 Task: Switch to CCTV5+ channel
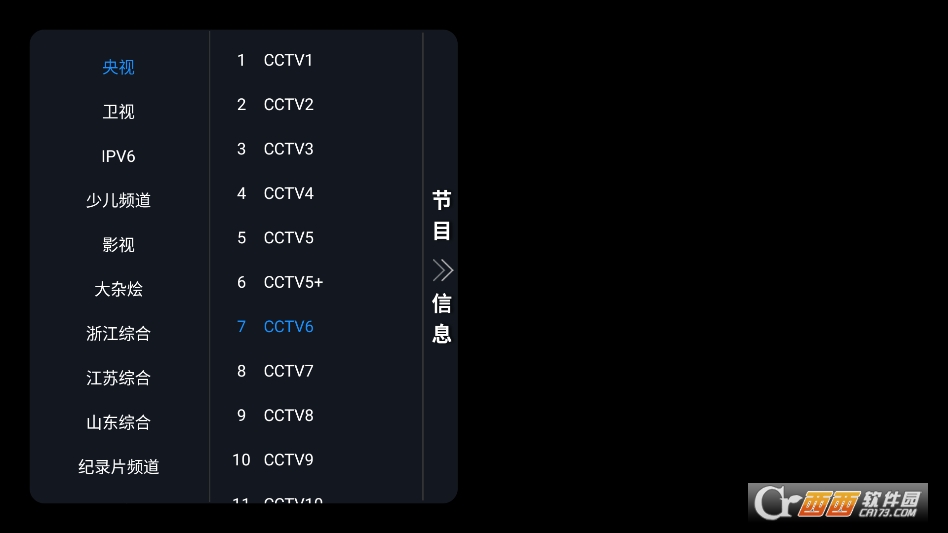293,282
